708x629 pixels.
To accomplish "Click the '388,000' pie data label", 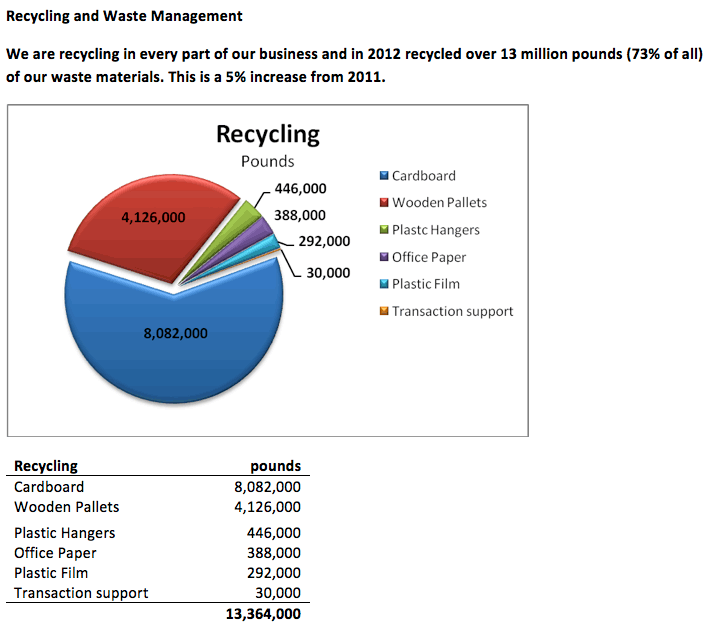I will (300, 215).
